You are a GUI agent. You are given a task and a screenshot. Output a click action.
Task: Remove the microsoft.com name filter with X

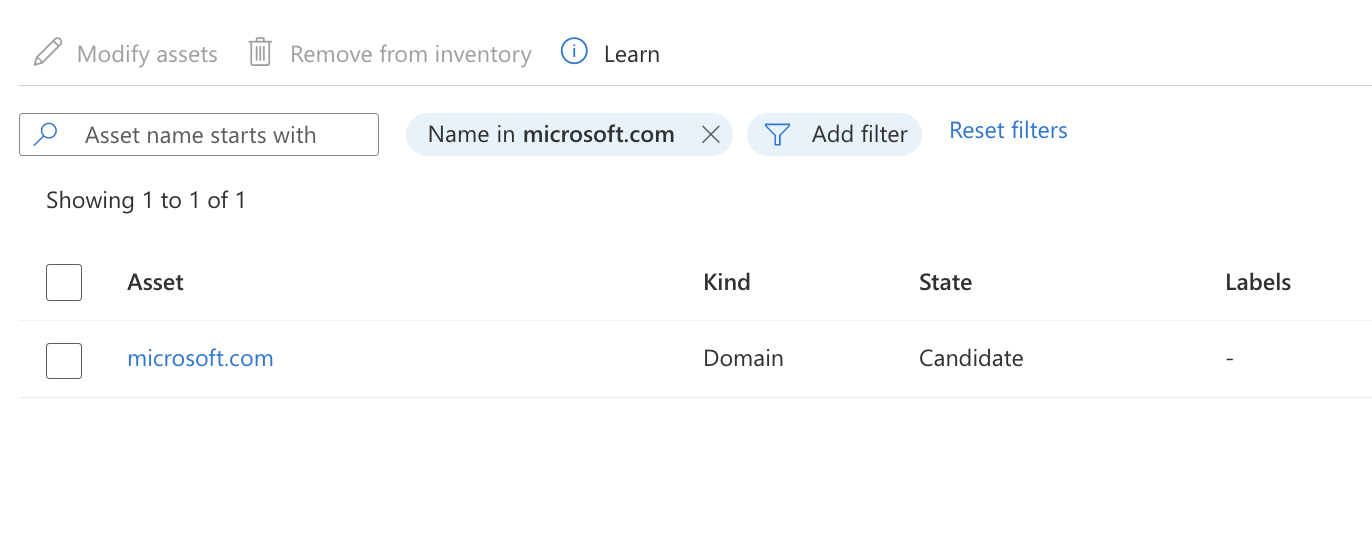click(x=711, y=135)
